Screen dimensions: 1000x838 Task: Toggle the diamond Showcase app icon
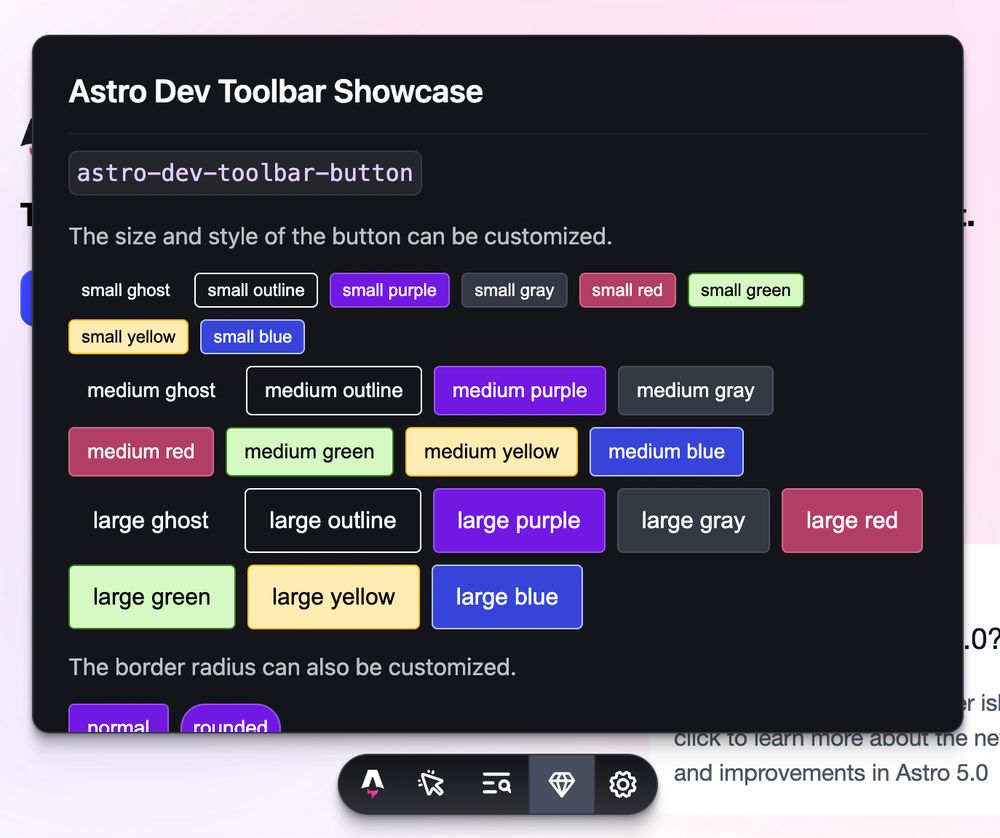562,784
